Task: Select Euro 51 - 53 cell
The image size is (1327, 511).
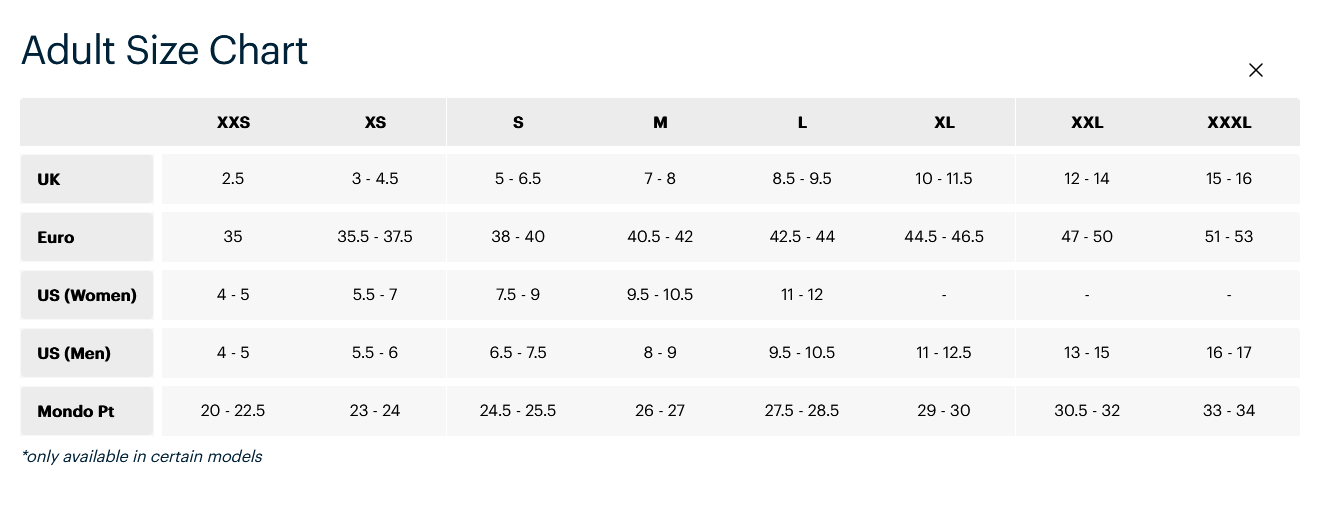Action: tap(1229, 237)
